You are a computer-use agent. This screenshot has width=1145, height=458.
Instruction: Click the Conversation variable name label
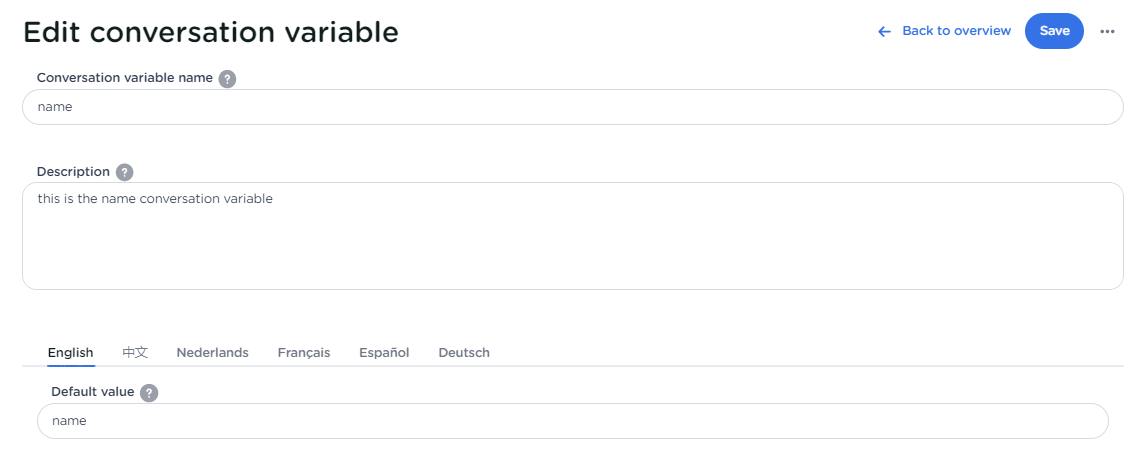pyautogui.click(x=124, y=78)
